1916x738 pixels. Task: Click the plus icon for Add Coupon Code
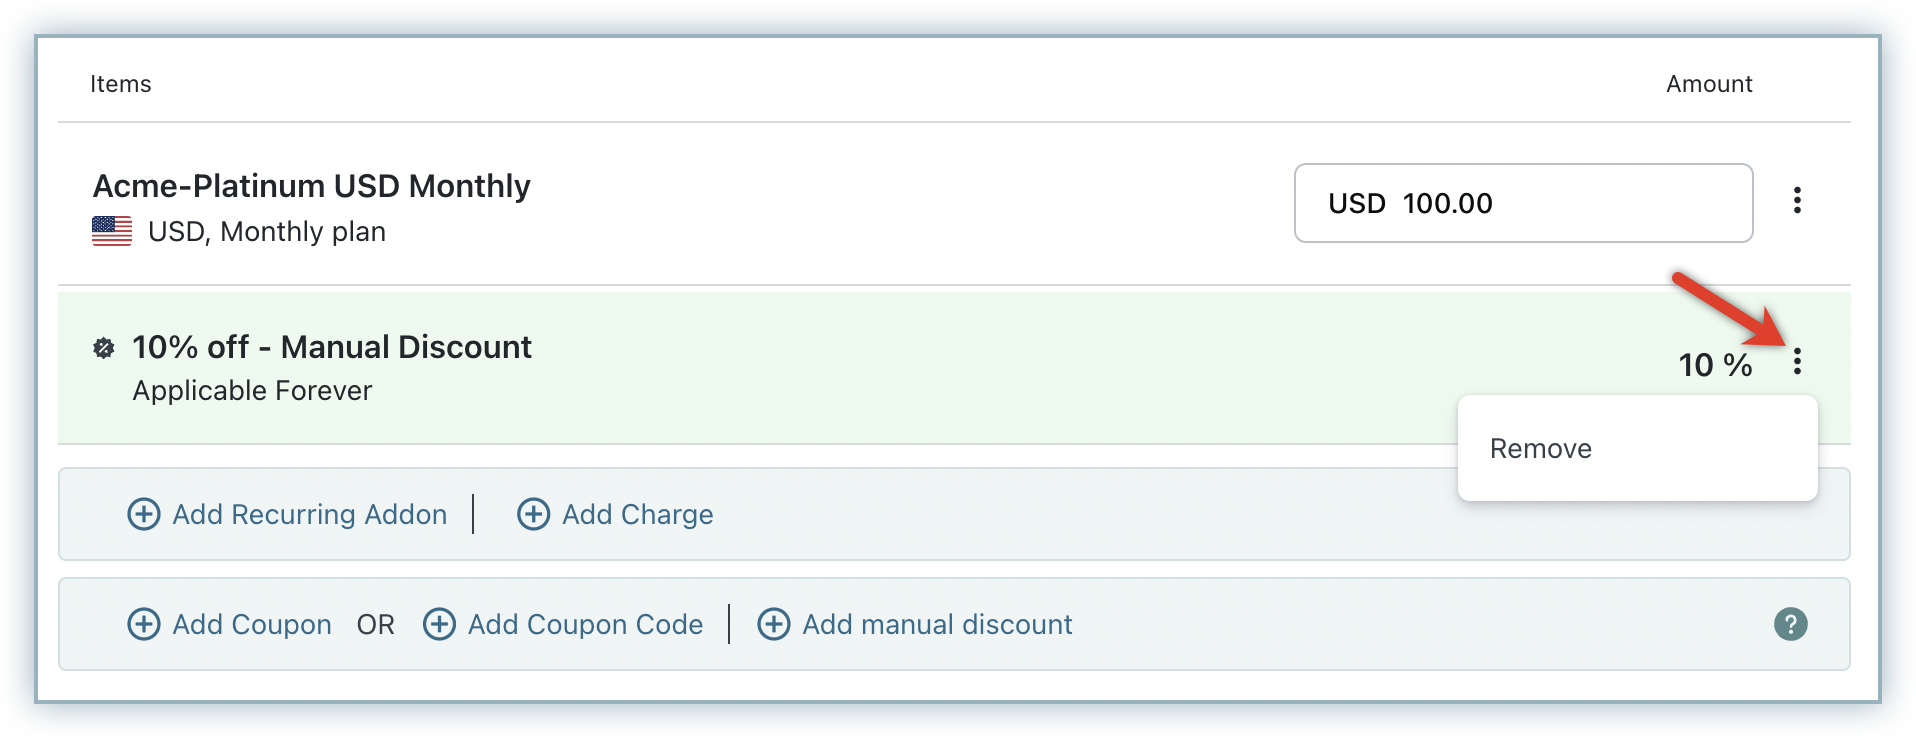tap(439, 624)
